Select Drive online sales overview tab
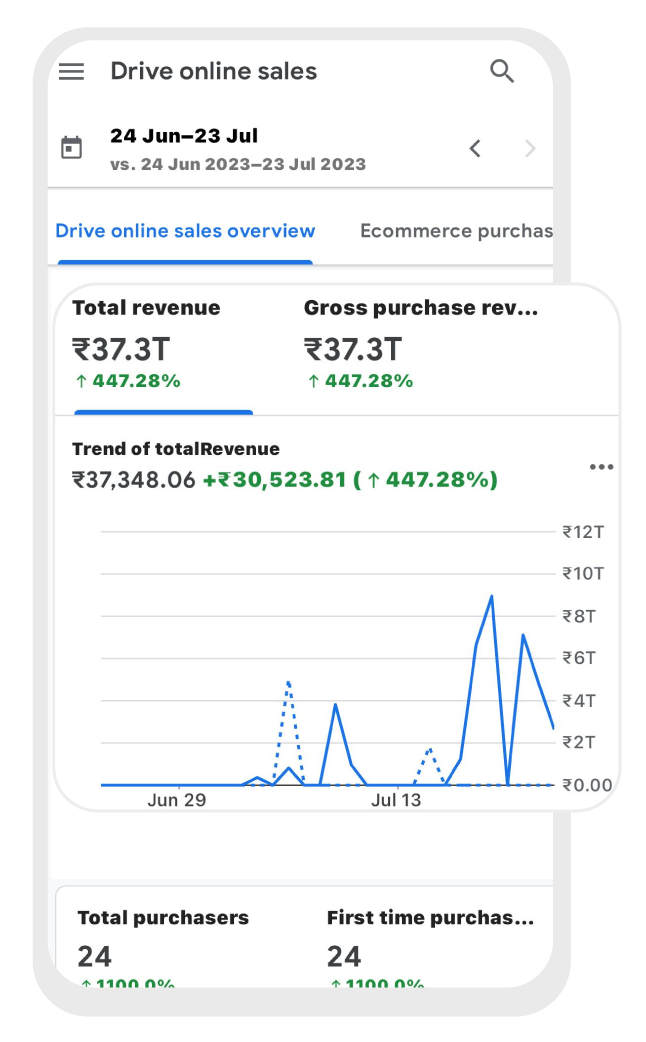 tap(185, 231)
